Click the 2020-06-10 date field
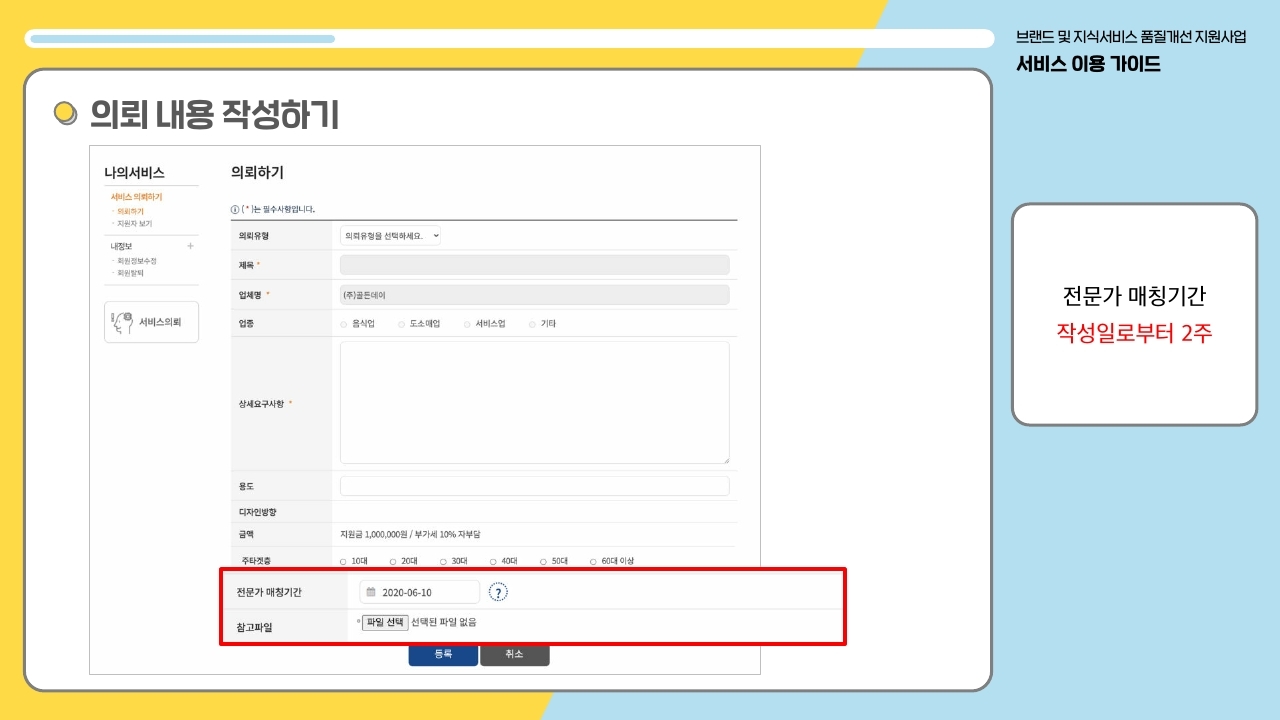Viewport: 1280px width, 720px height. point(419,592)
